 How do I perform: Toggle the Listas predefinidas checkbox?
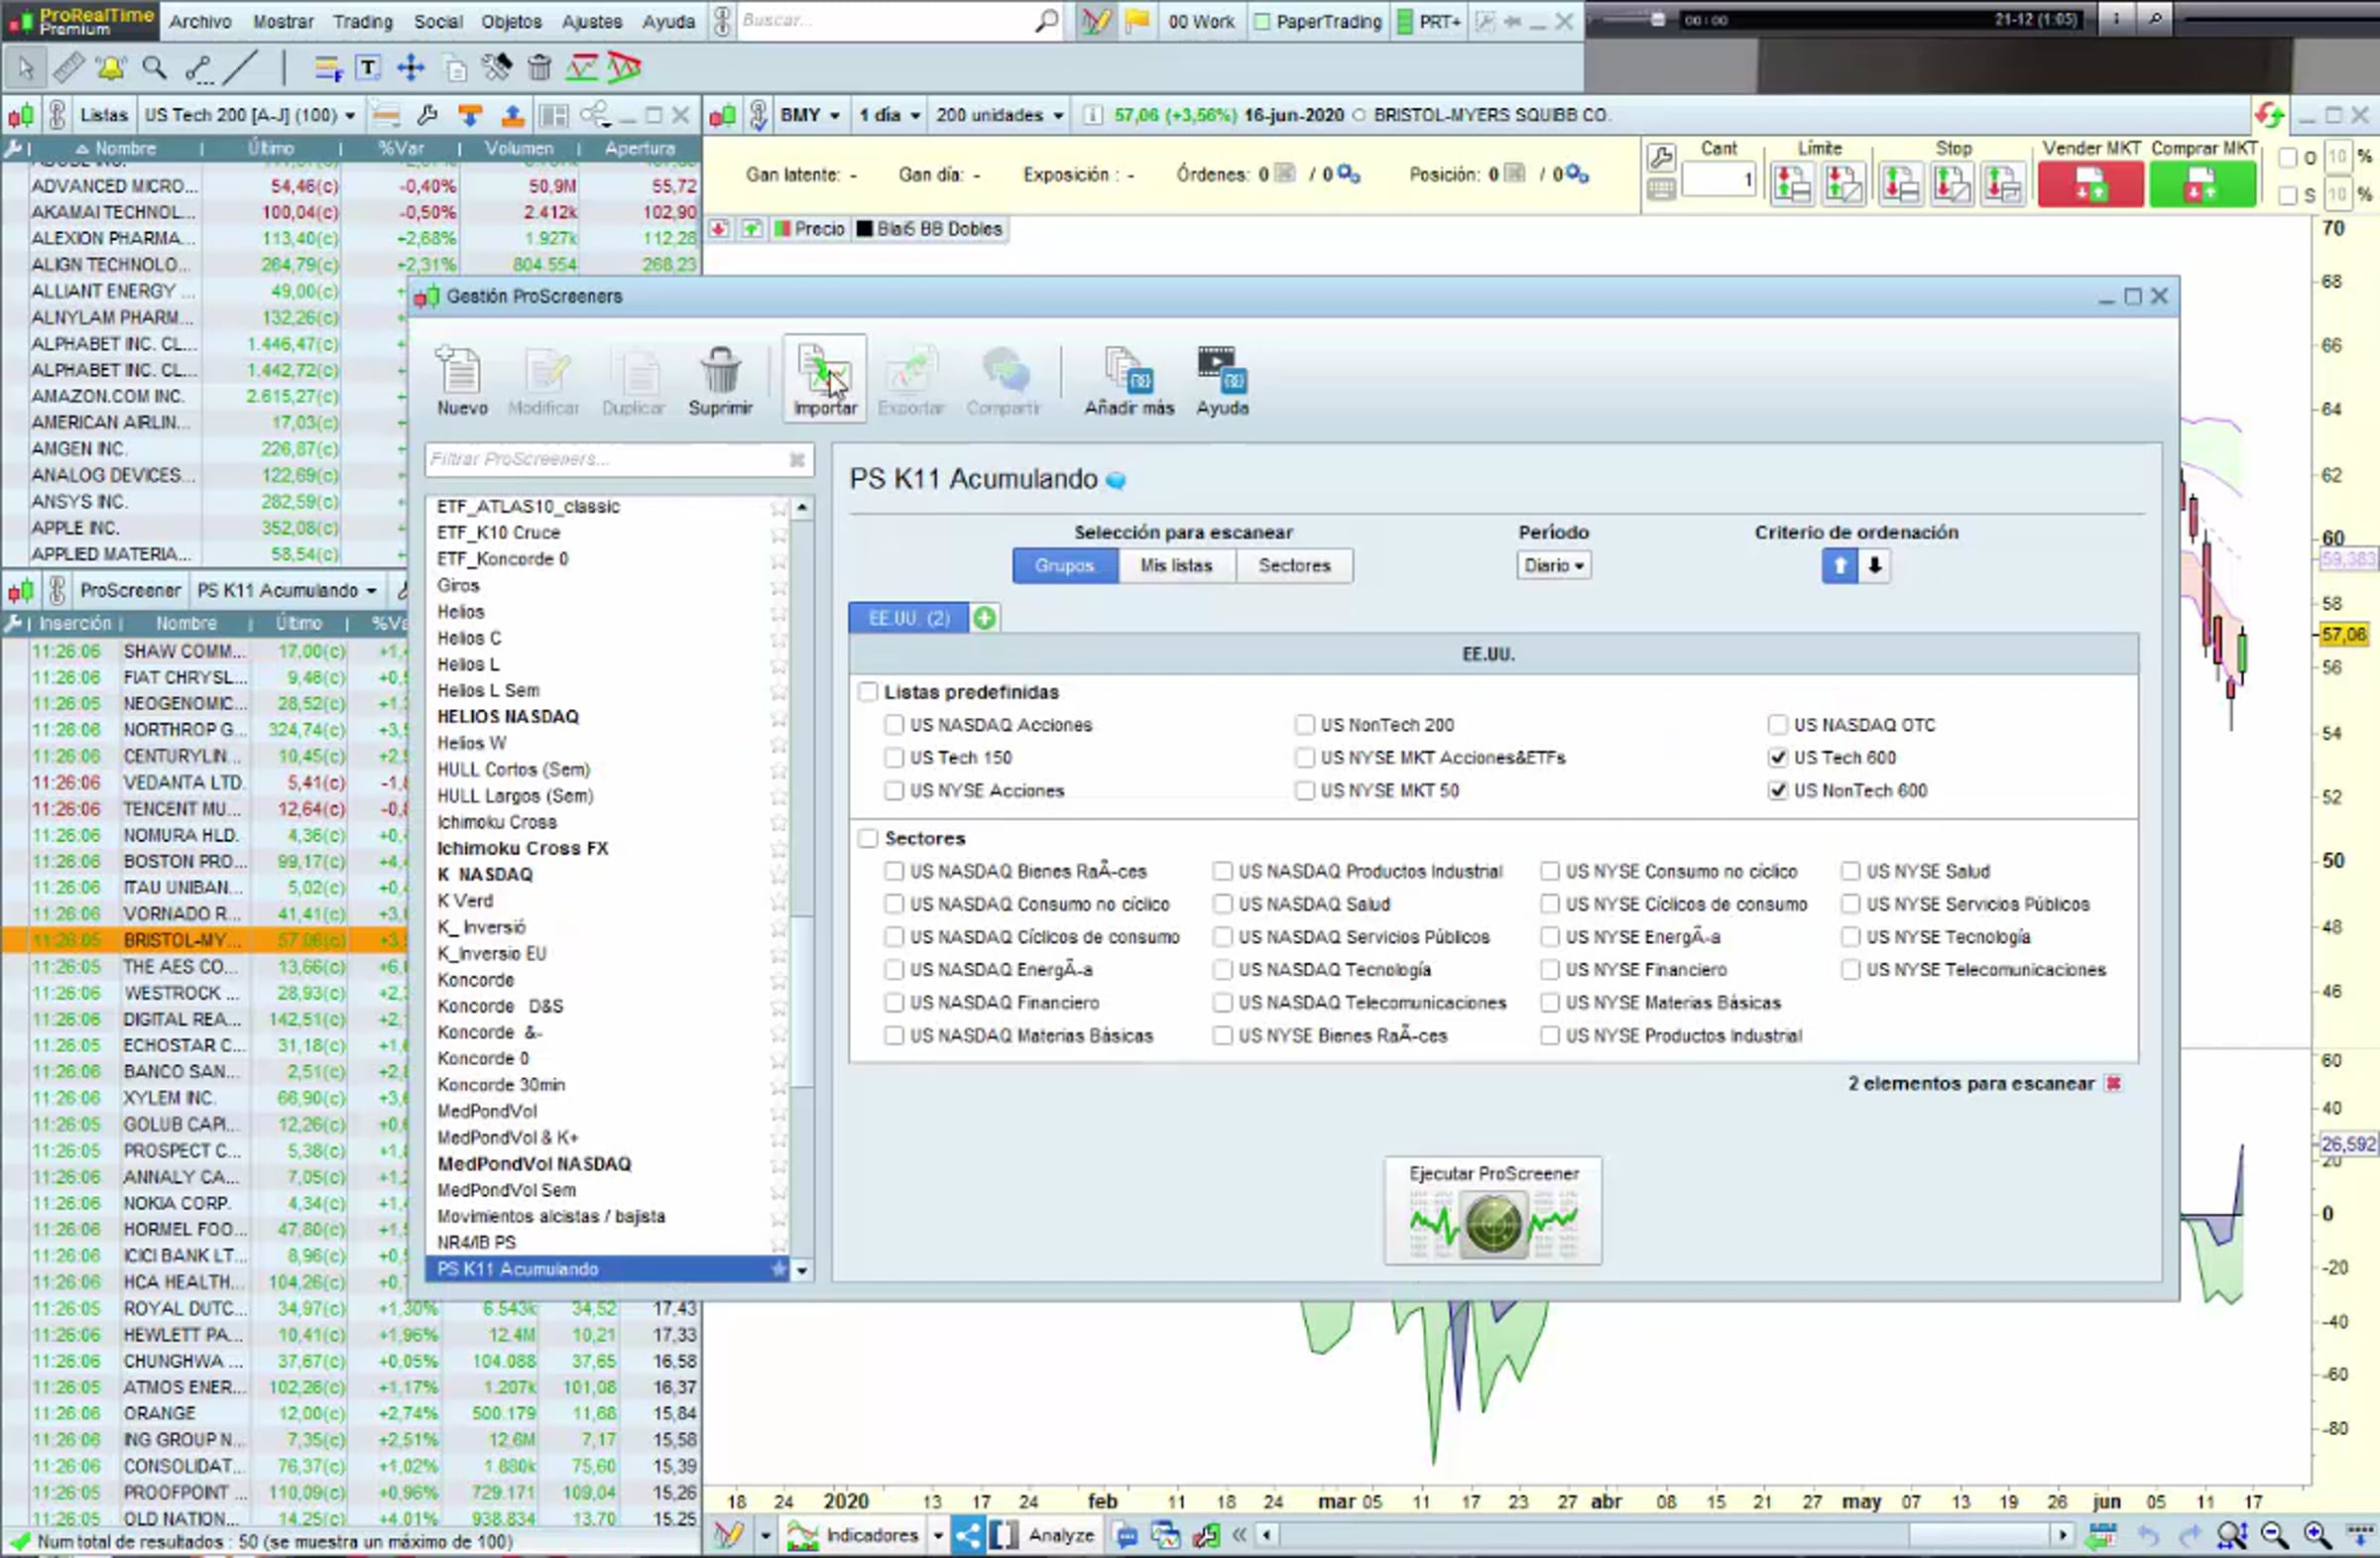pyautogui.click(x=868, y=692)
